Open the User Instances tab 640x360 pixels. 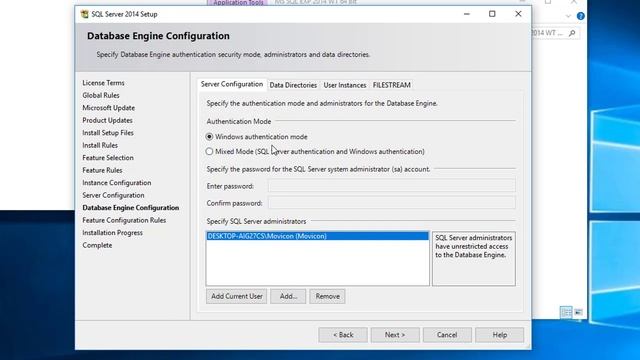point(345,85)
